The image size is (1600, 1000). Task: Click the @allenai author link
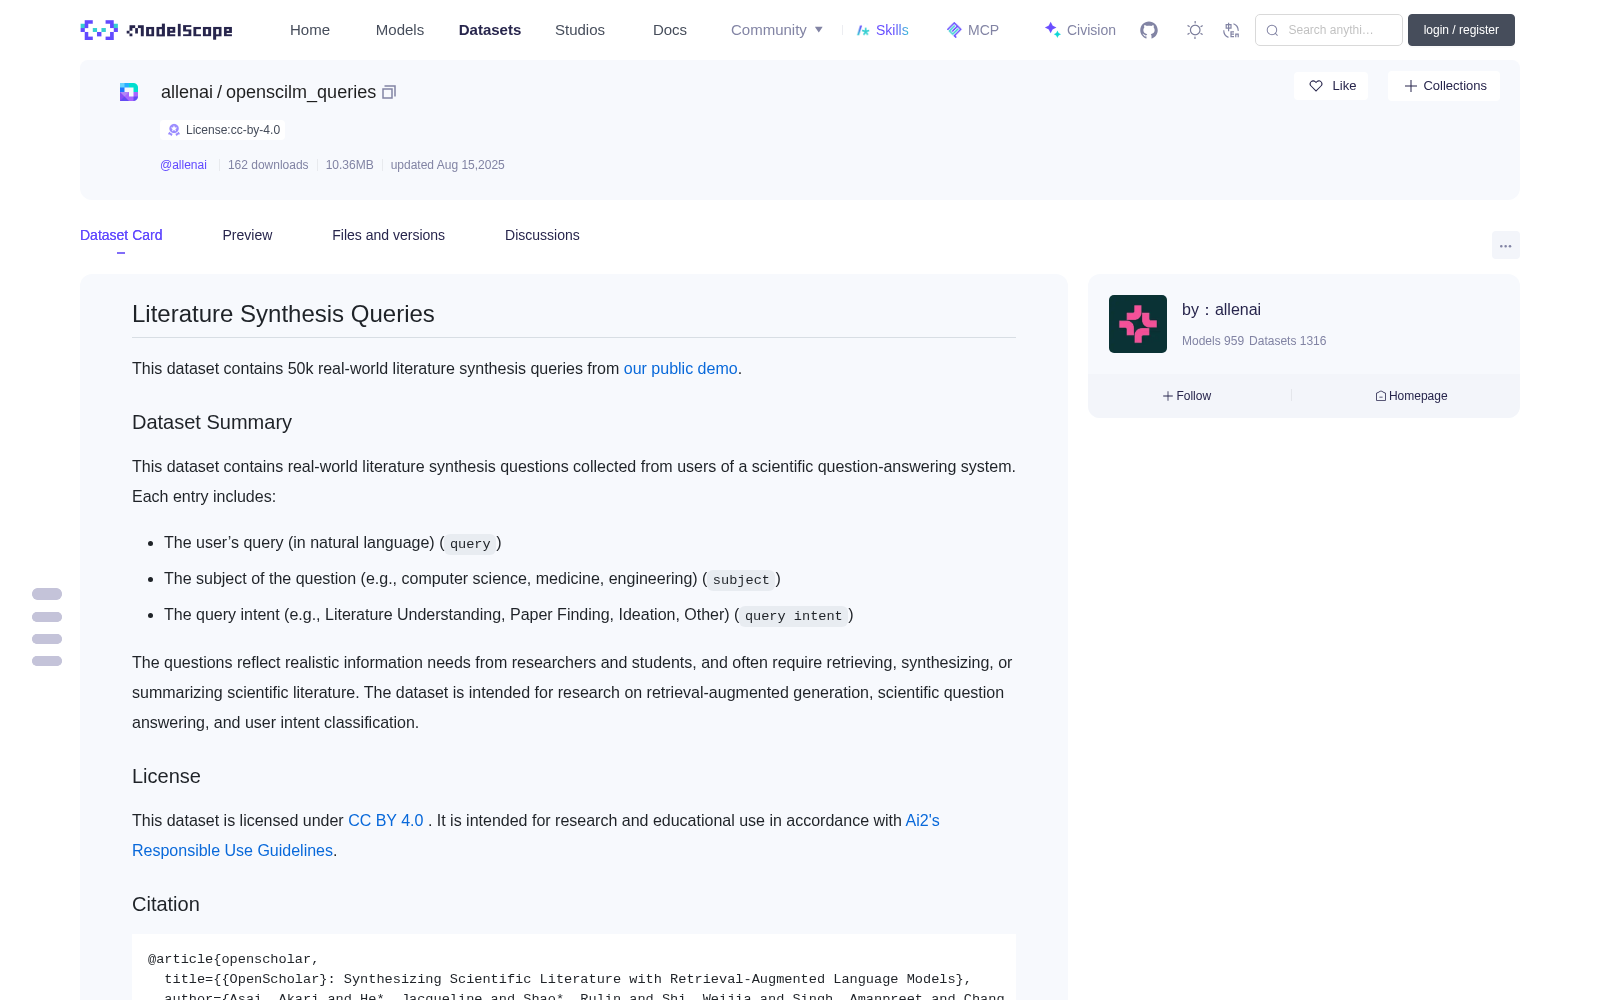[x=183, y=165]
